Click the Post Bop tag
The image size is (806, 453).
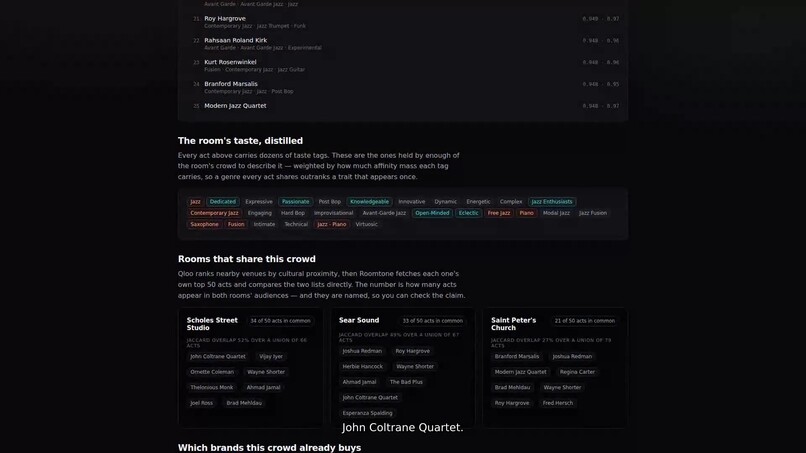tap(329, 202)
